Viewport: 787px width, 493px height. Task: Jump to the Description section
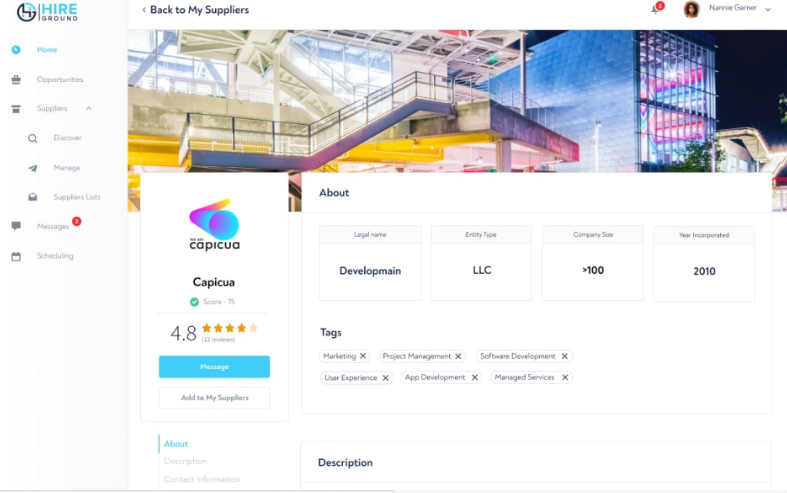point(185,461)
